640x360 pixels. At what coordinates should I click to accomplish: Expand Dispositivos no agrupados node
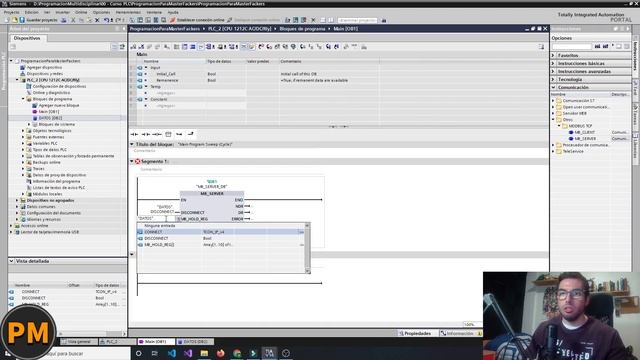(17, 200)
